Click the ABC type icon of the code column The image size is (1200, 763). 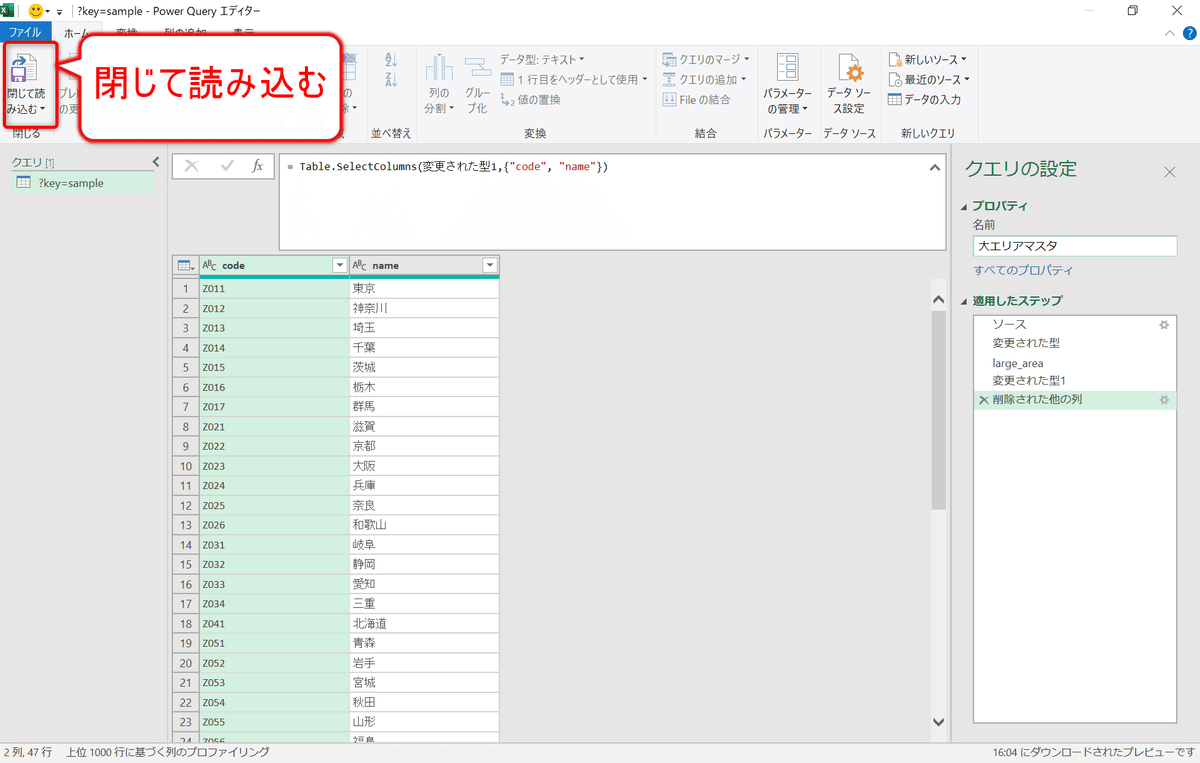pyautogui.click(x=210, y=265)
